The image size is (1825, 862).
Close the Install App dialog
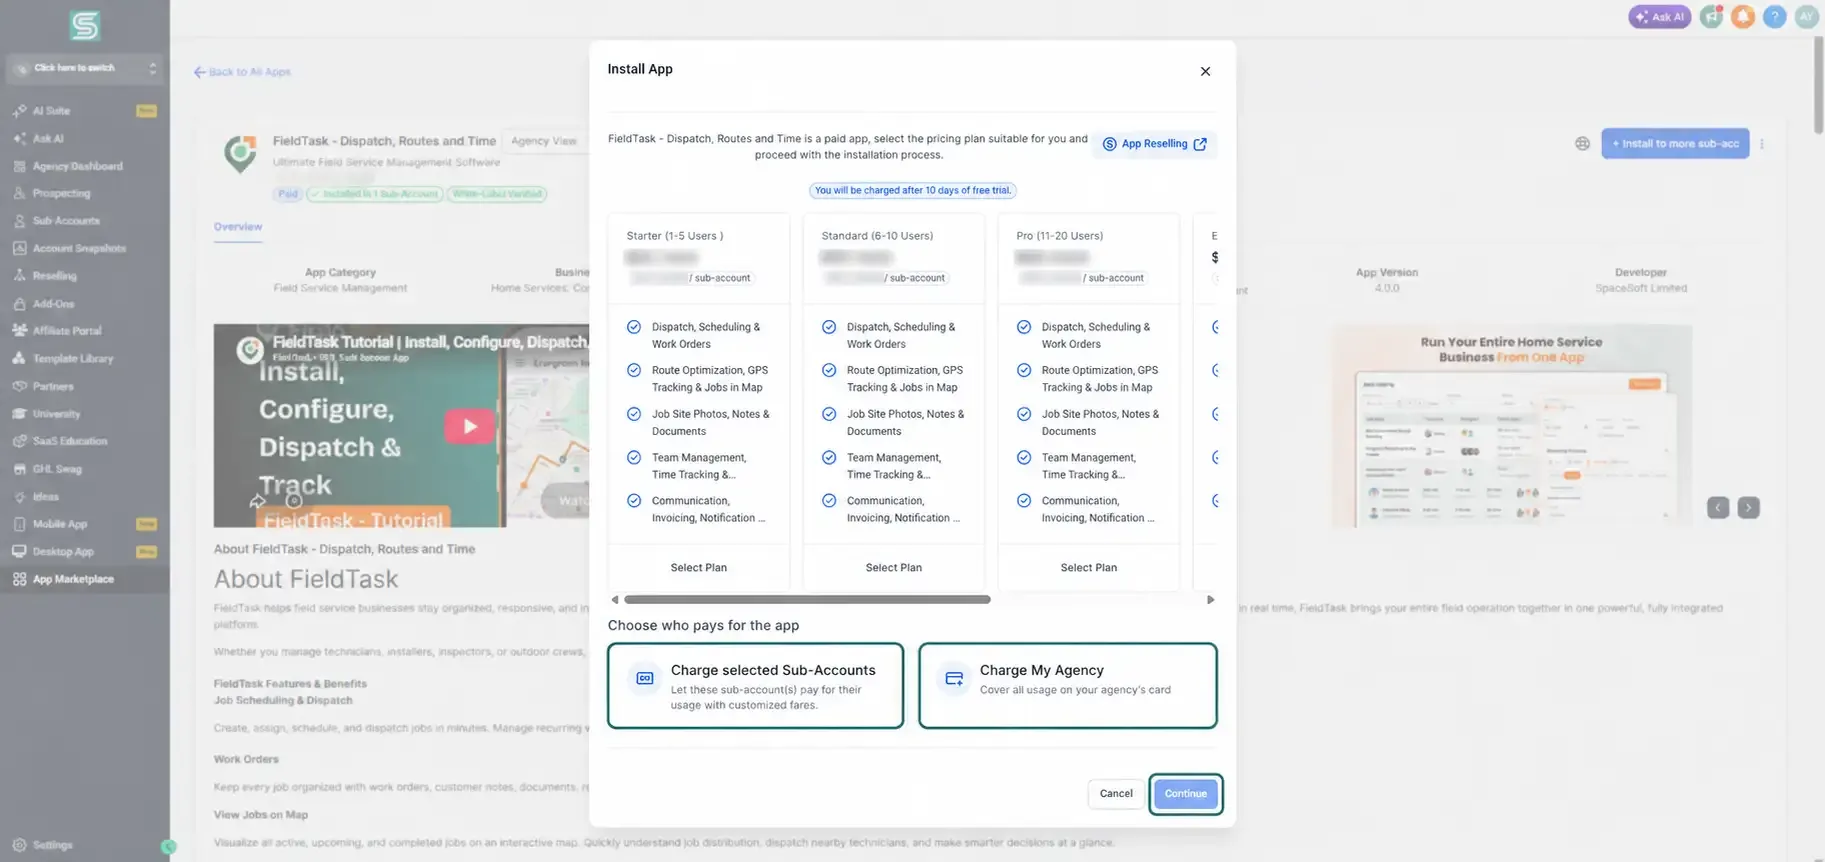coord(1205,71)
